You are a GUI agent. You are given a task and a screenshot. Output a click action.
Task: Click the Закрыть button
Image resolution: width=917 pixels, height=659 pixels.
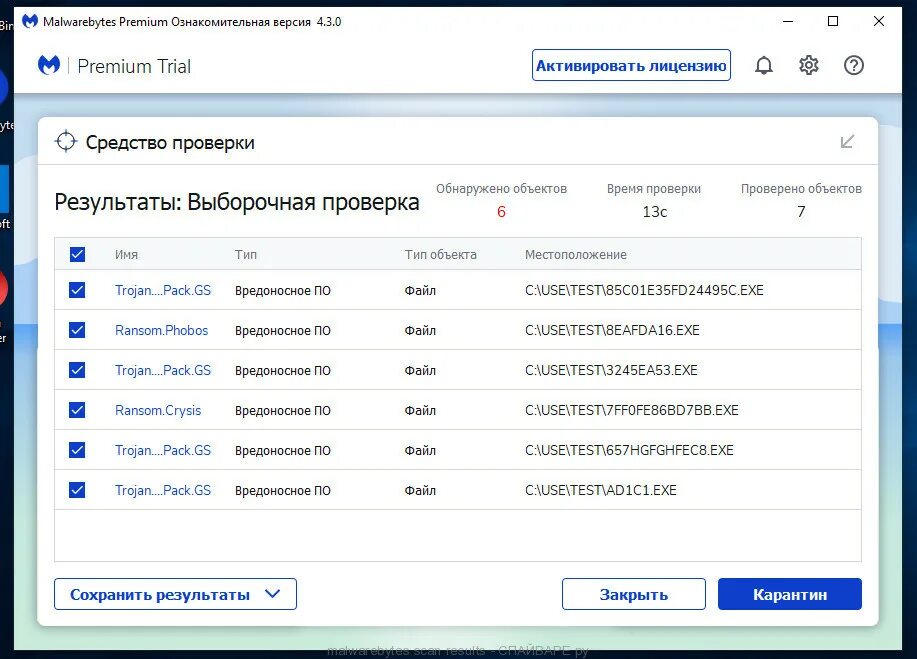click(633, 594)
